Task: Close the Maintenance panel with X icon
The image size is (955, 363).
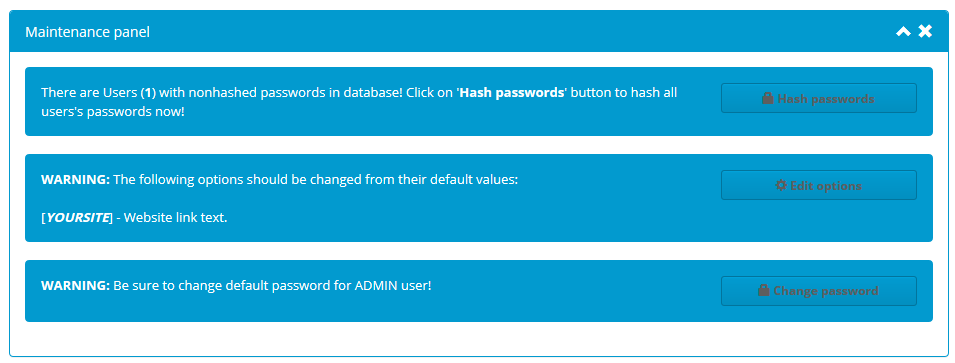Action: coord(925,31)
